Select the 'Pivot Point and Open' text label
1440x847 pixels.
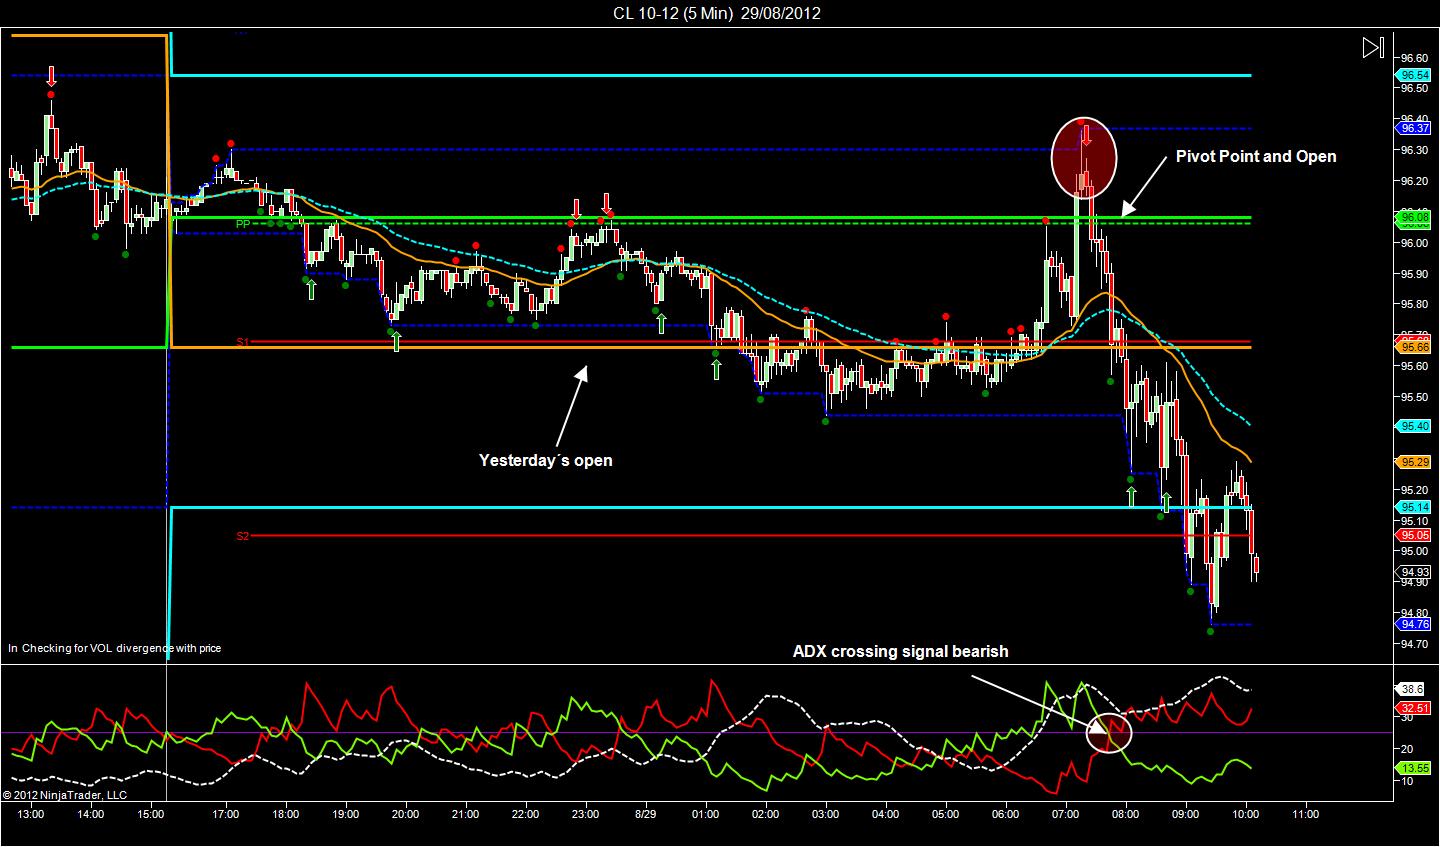point(1255,156)
